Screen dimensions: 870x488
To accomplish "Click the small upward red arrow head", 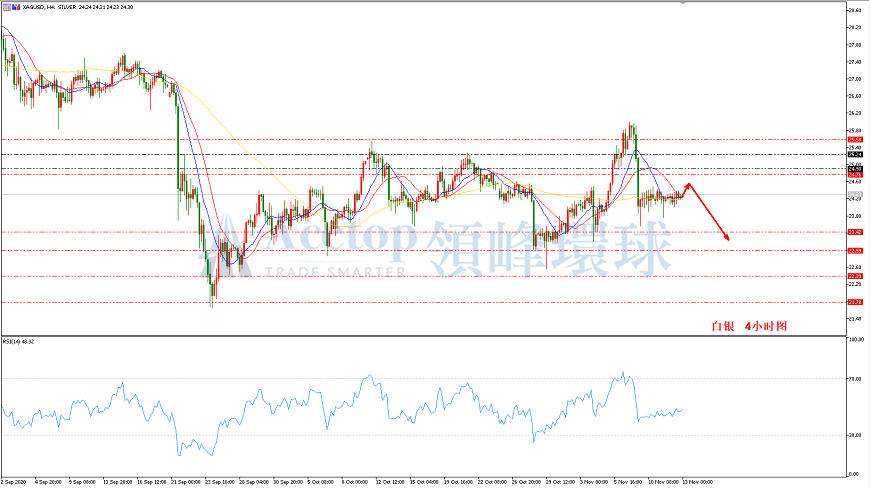I will coord(689,185).
